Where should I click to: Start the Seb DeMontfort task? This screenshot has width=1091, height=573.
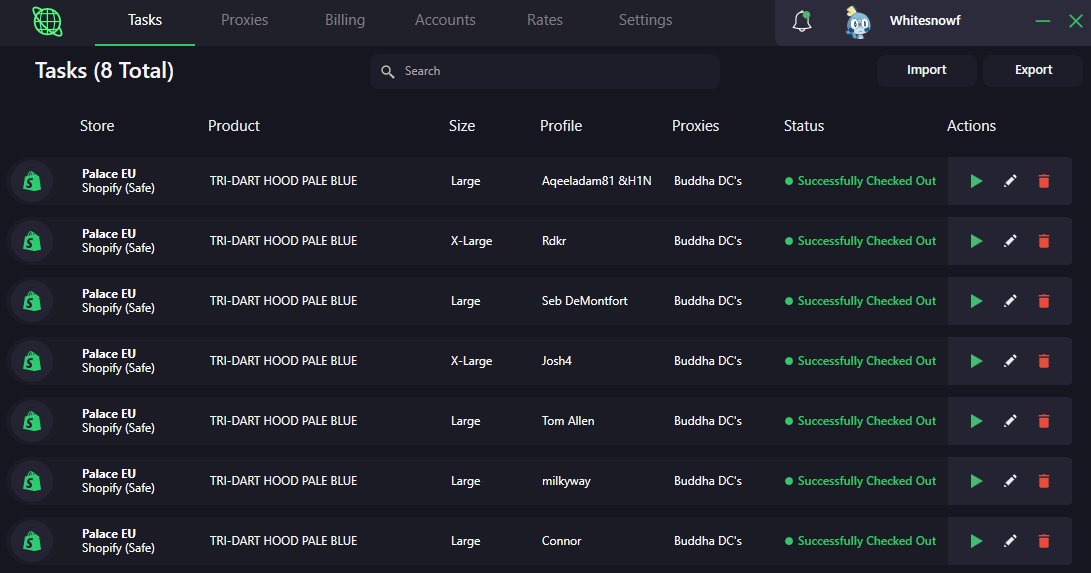[x=976, y=301]
